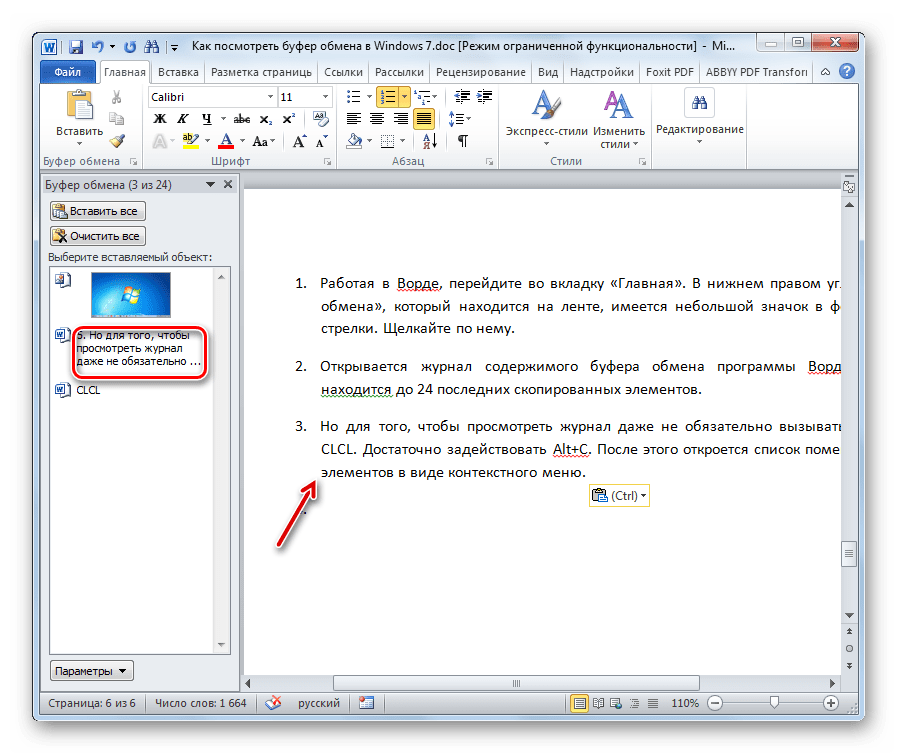Click the Copy icon under scissors
The image size is (898, 754).
[116, 119]
